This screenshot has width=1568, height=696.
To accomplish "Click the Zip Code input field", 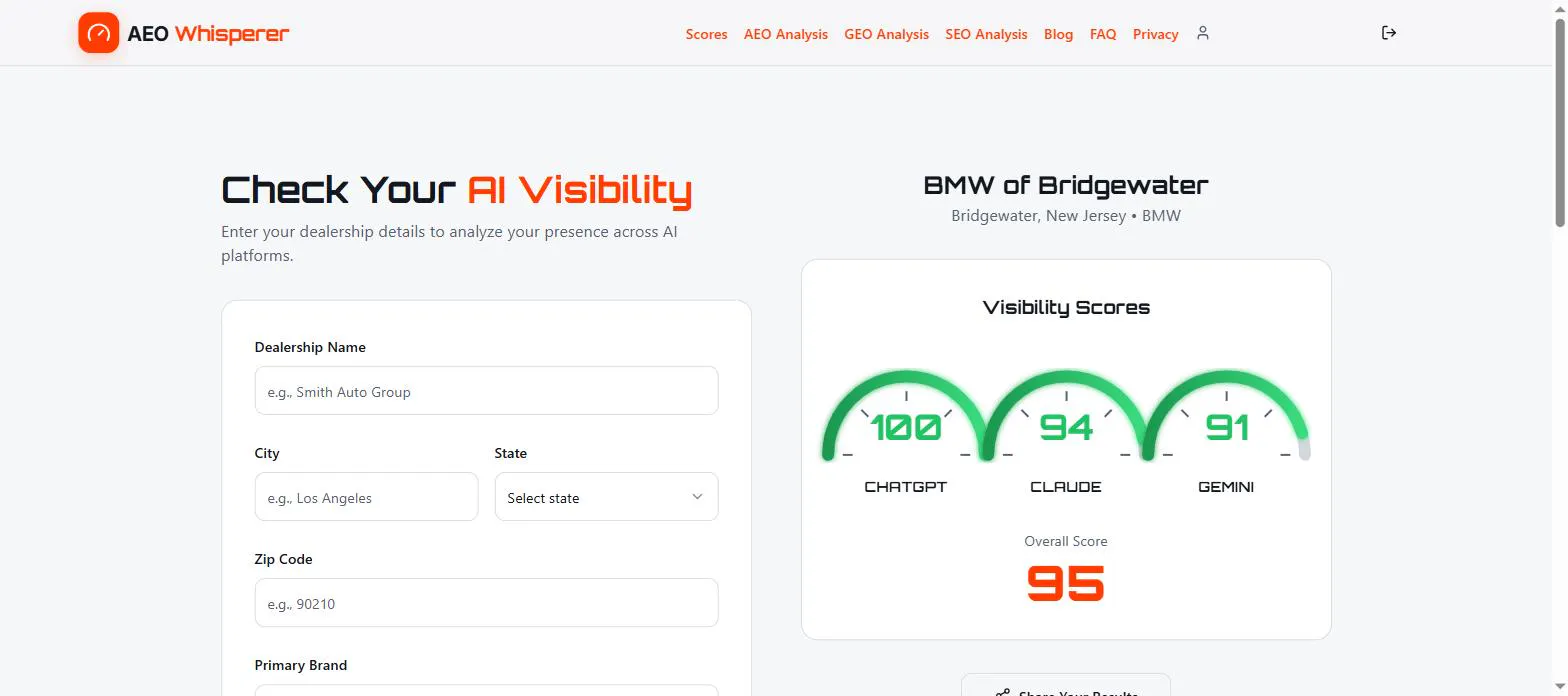I will point(486,603).
